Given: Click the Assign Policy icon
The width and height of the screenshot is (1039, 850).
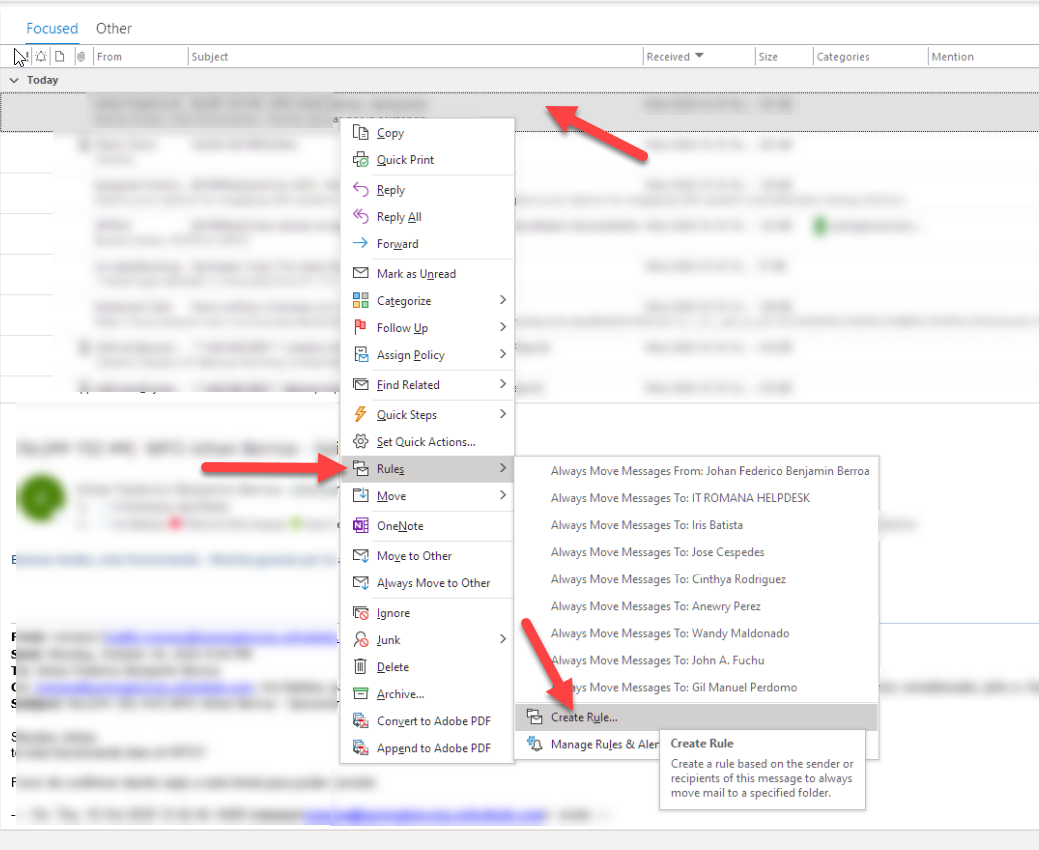Looking at the screenshot, I should [360, 354].
